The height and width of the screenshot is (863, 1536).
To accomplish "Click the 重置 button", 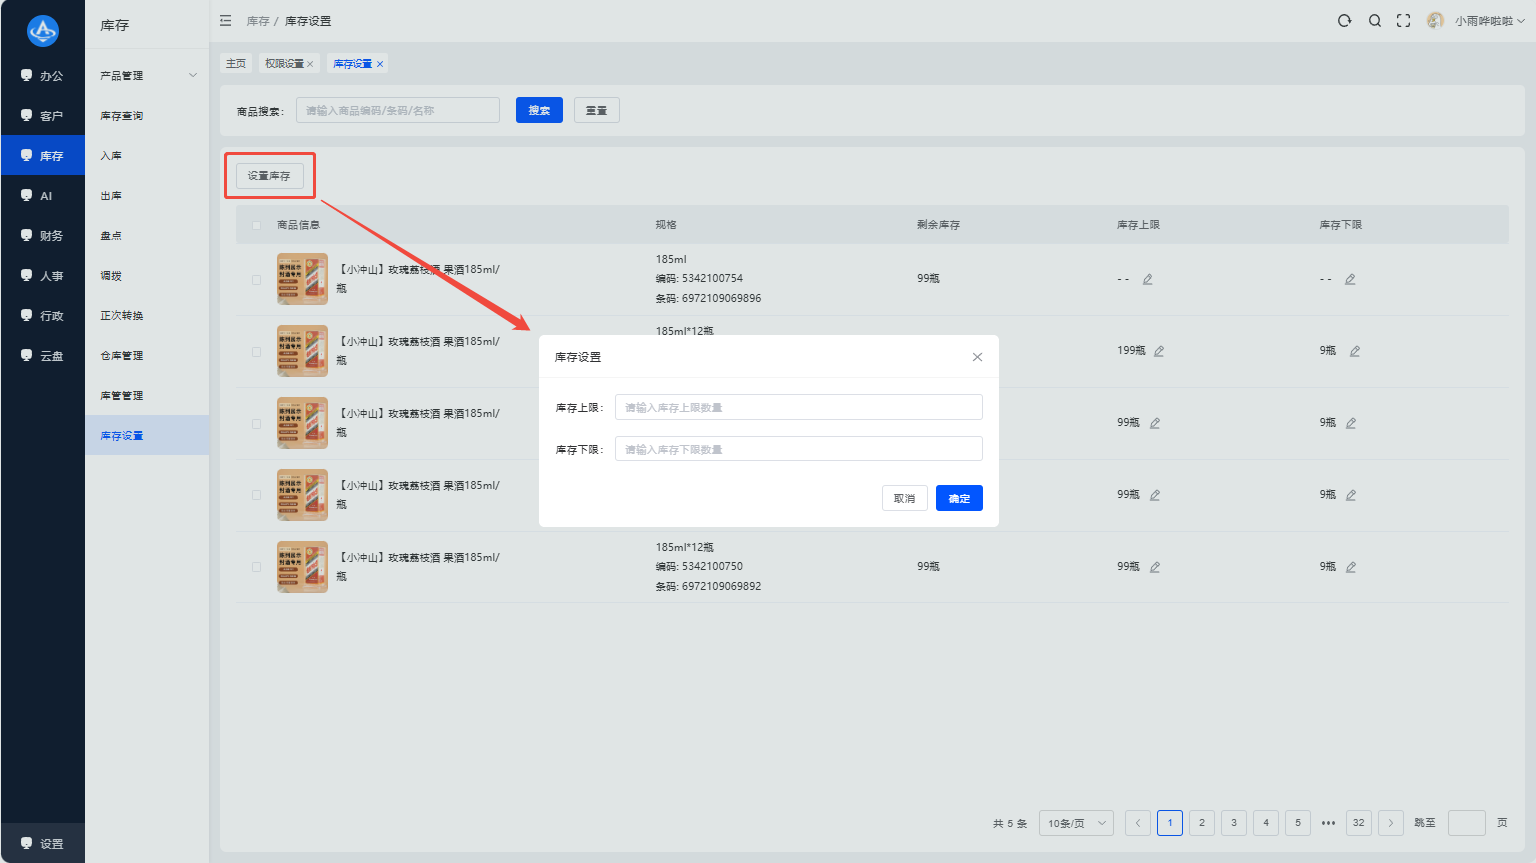I will pyautogui.click(x=596, y=110).
